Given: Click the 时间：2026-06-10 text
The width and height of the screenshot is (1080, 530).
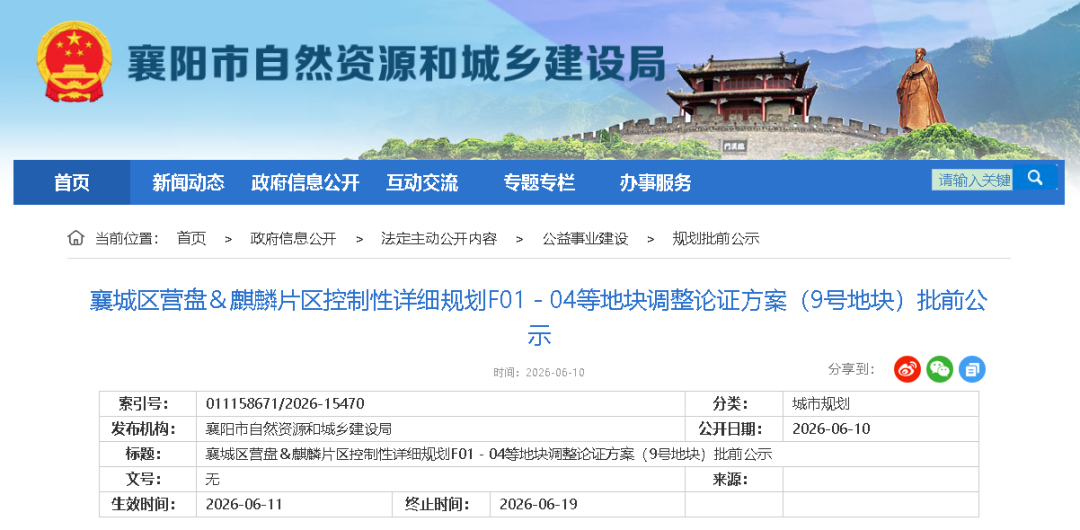Looking at the screenshot, I should [539, 372].
